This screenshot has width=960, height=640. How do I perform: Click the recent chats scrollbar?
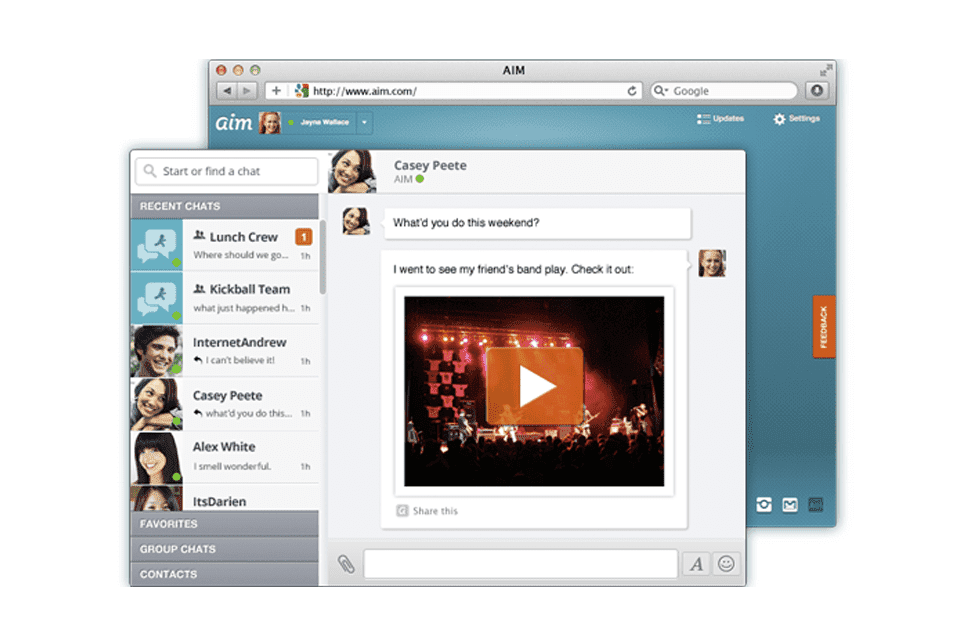[x=322, y=257]
